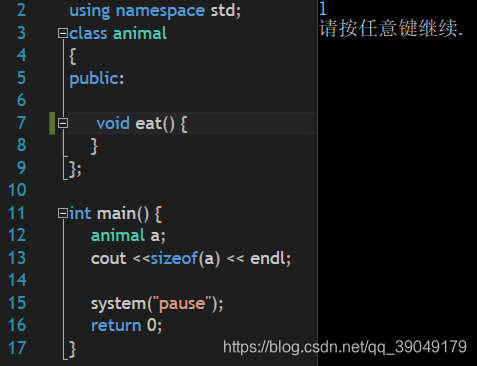Click variable 'a;' on line 12
Screen dimensions: 477x366
158,236
